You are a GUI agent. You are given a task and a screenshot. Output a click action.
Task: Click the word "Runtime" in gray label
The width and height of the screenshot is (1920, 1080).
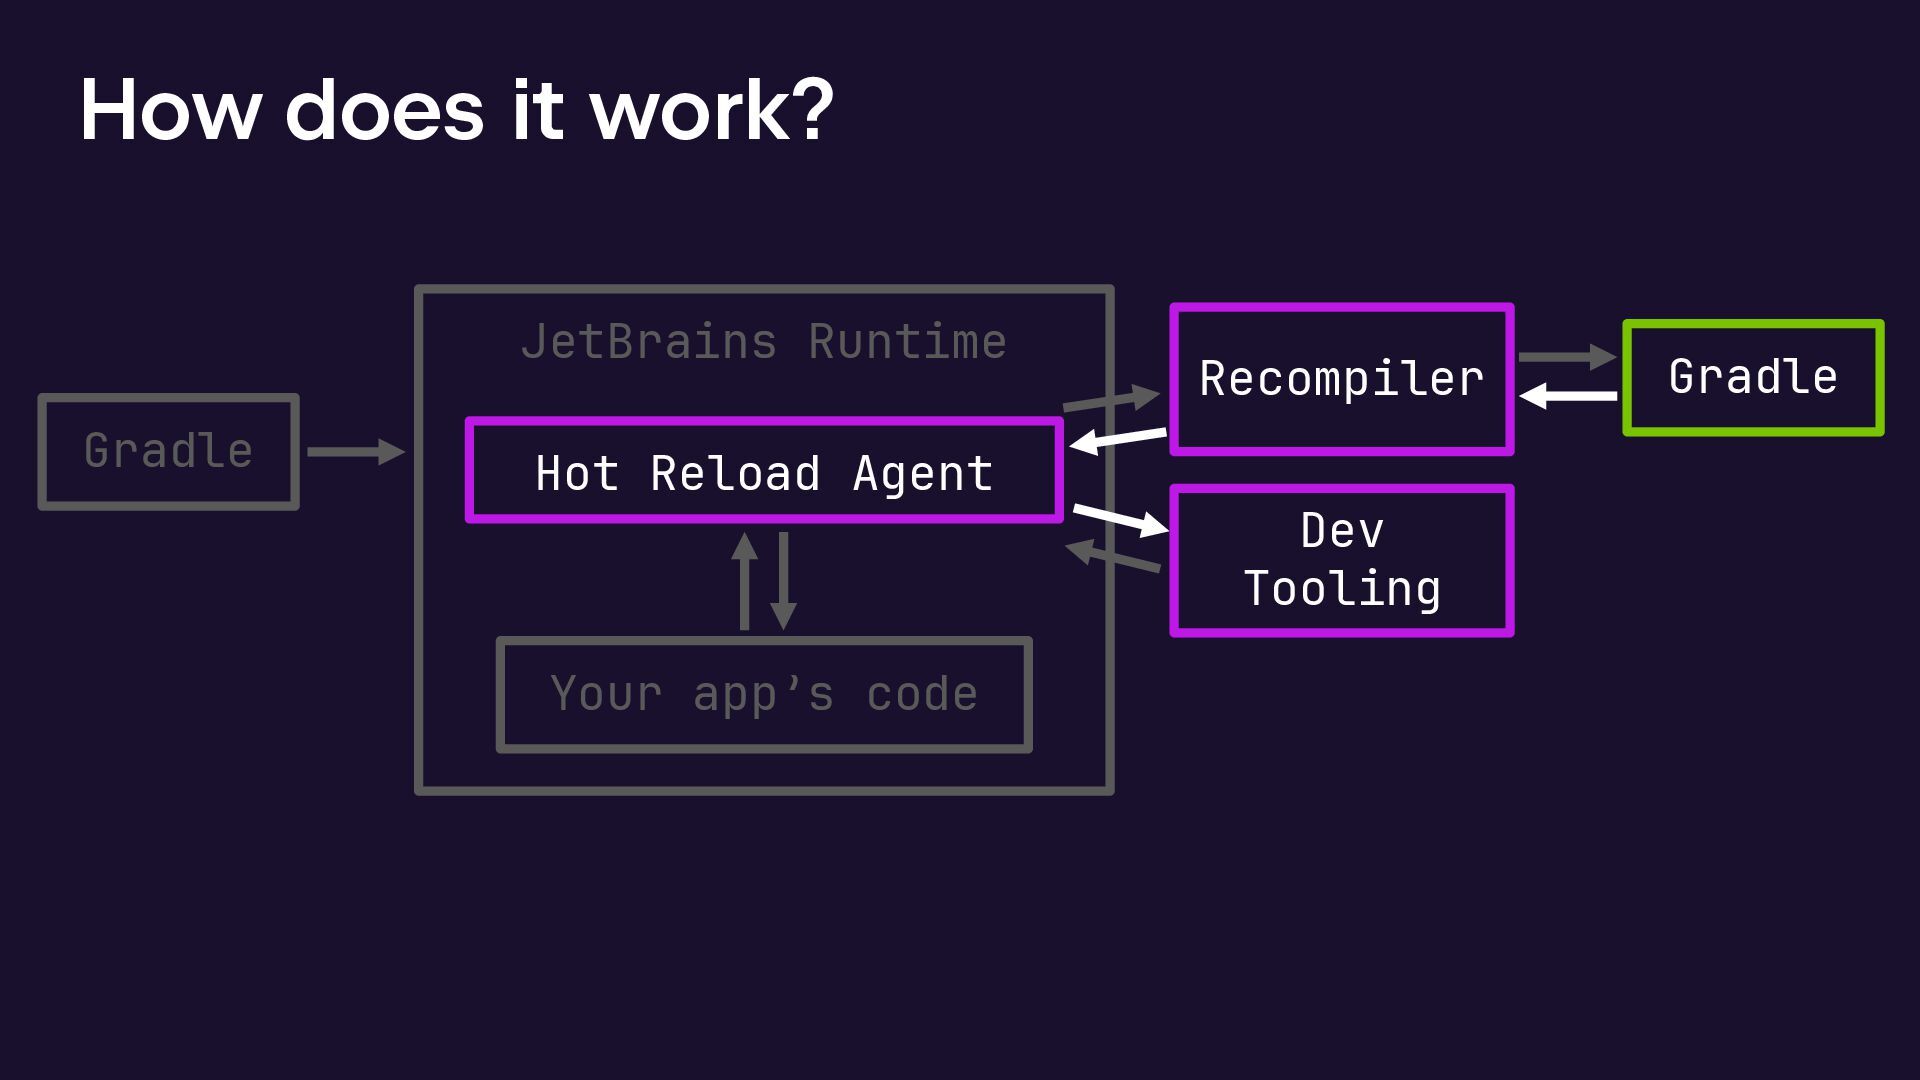(907, 341)
